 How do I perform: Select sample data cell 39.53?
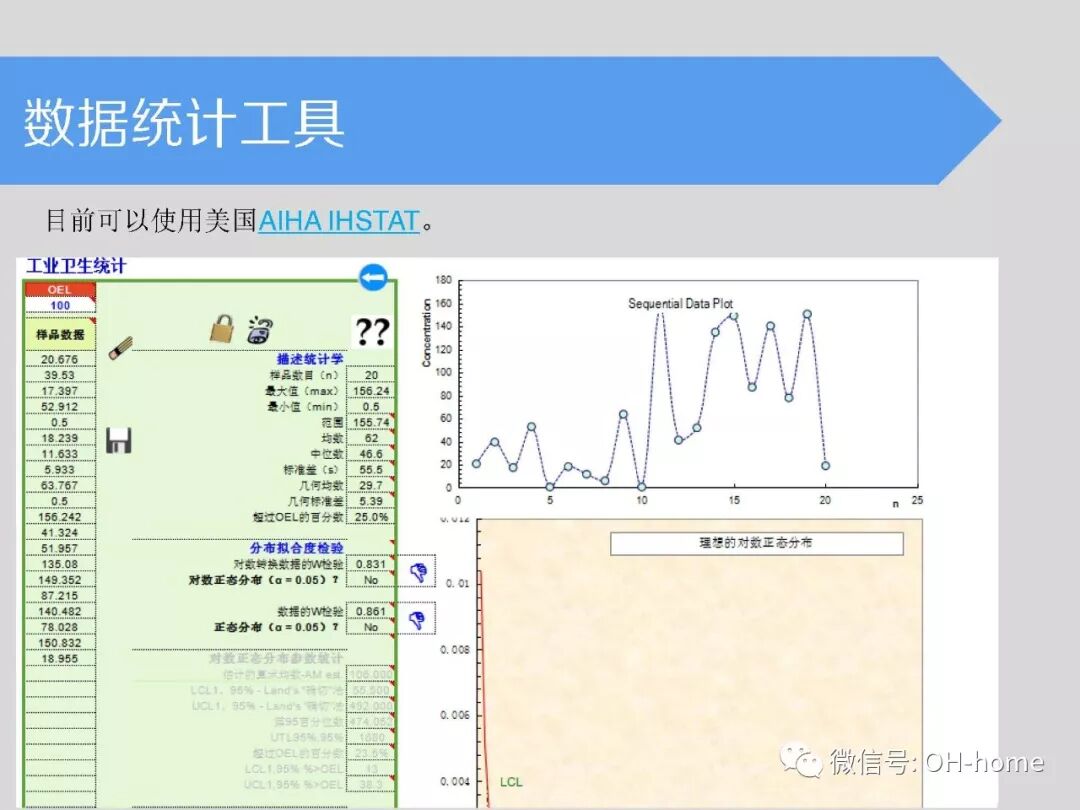(x=60, y=375)
